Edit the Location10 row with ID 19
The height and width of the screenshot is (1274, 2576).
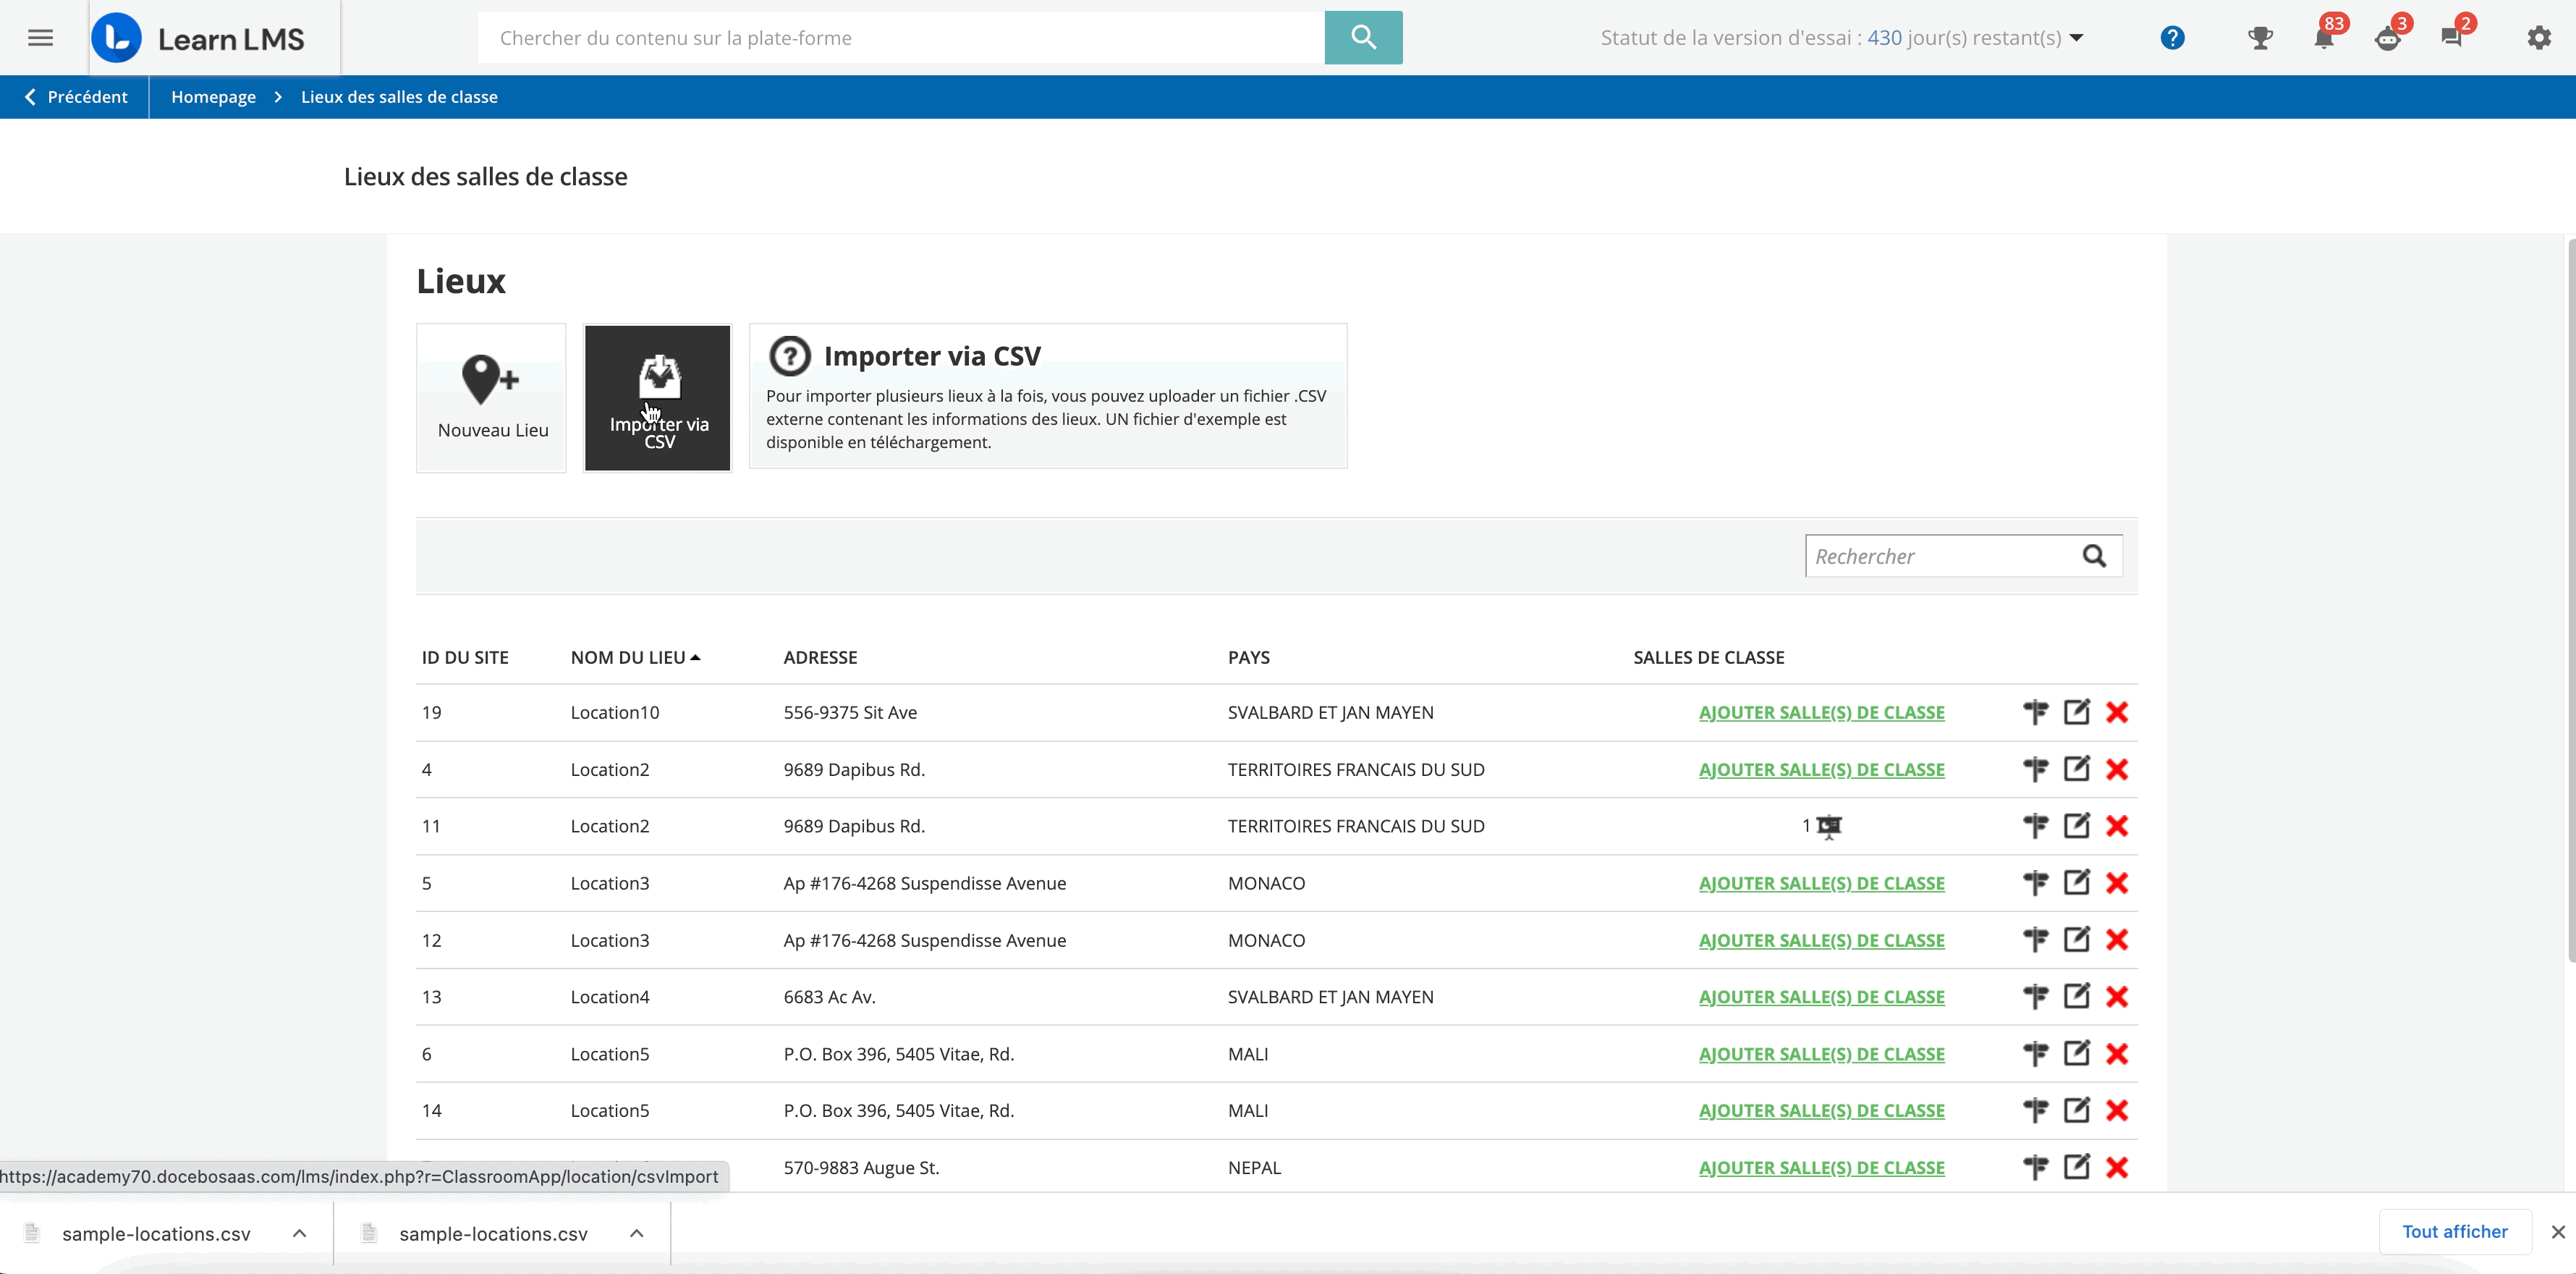2076,712
